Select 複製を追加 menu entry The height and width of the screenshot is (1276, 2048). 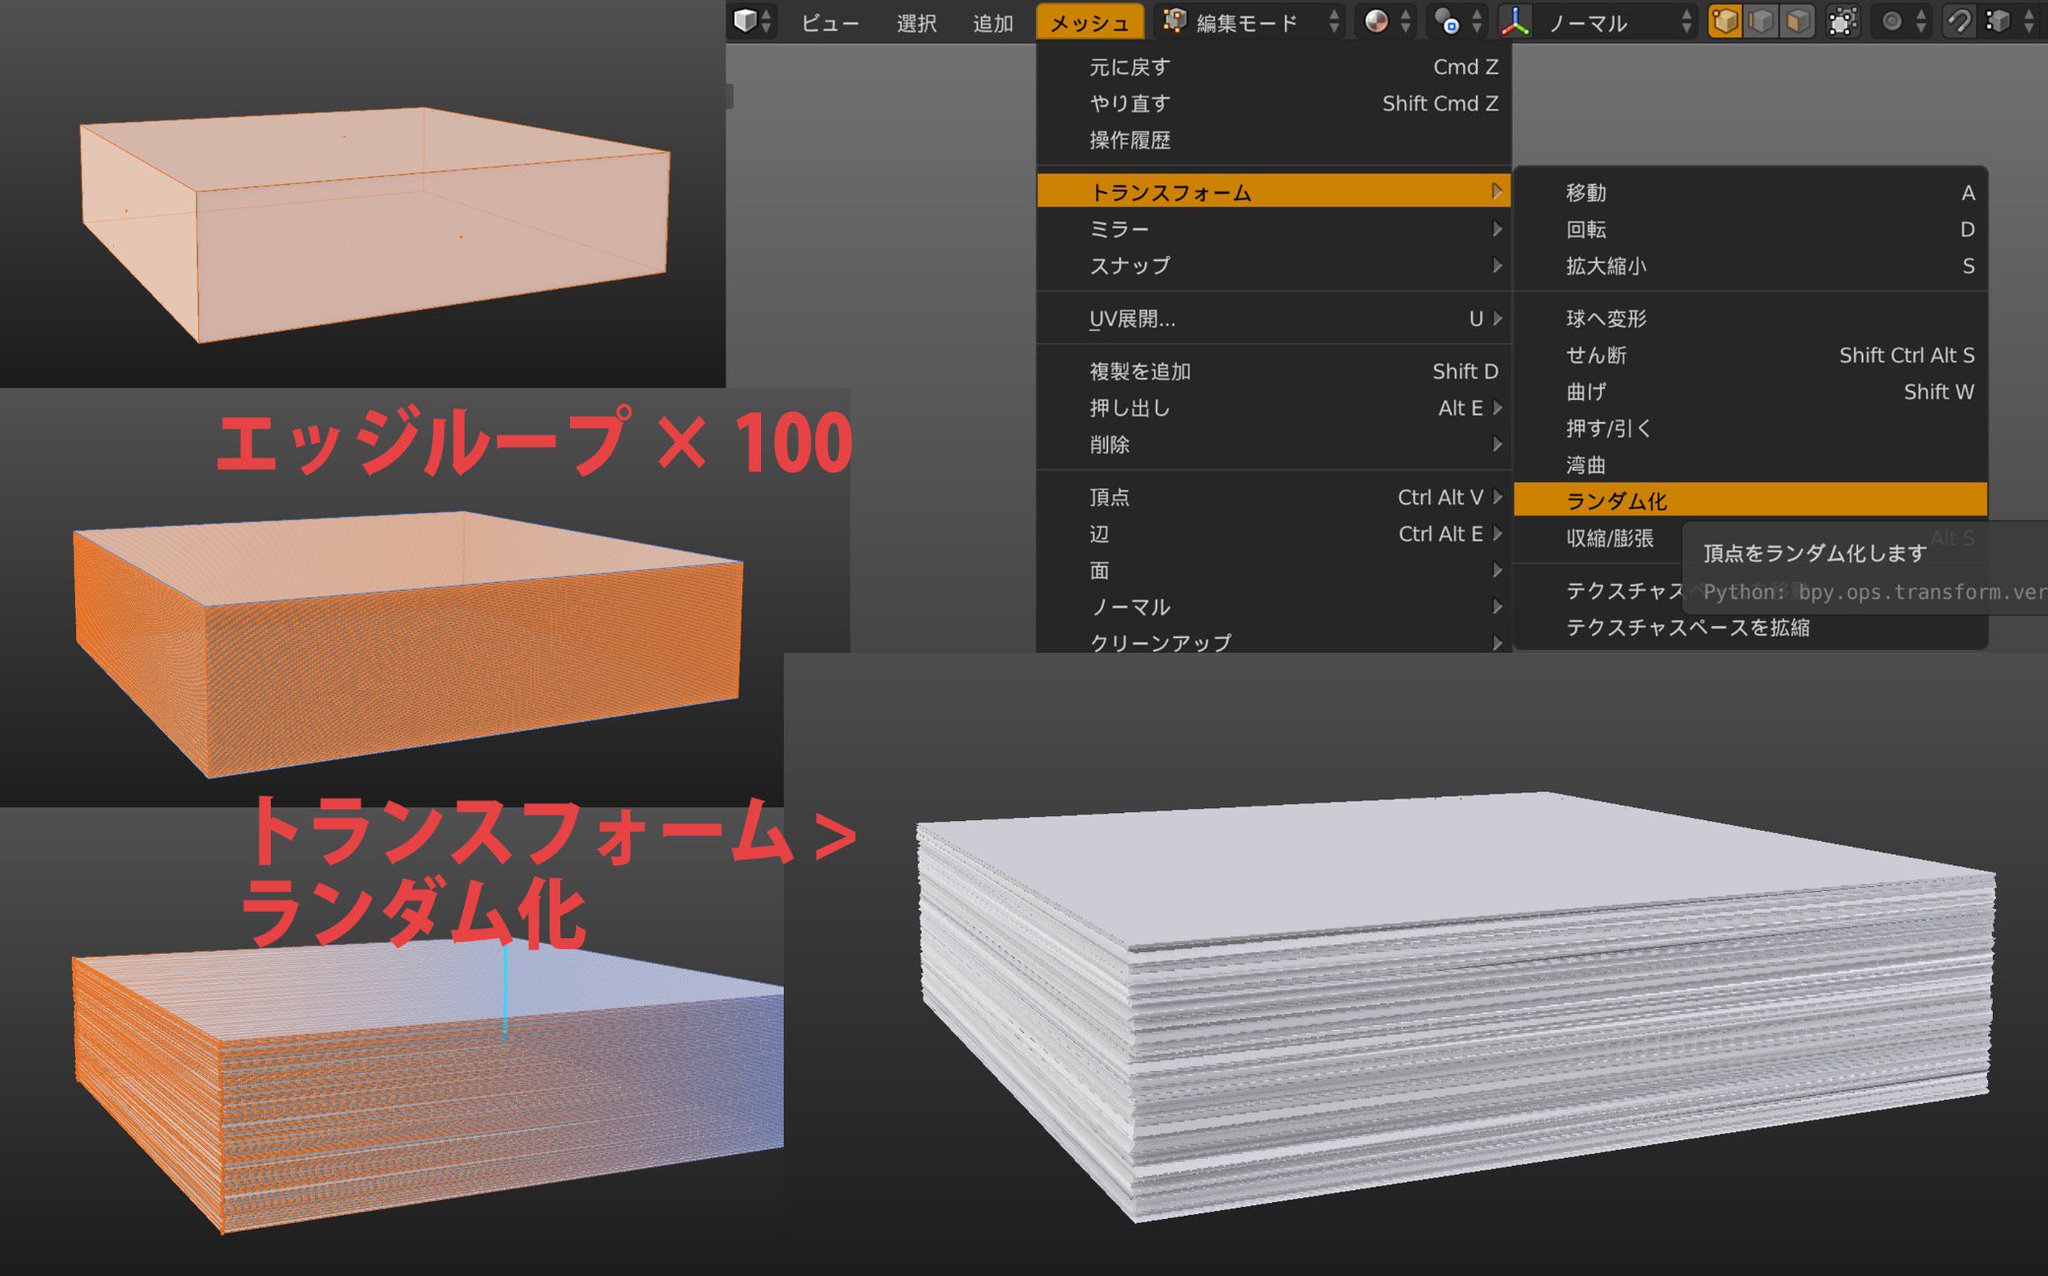1273,371
